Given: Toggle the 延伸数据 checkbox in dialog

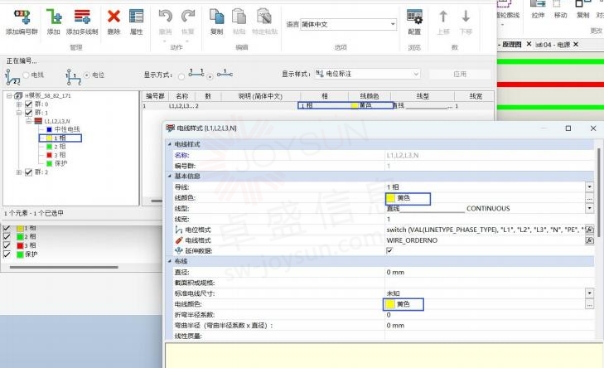Looking at the screenshot, I should [x=389, y=251].
